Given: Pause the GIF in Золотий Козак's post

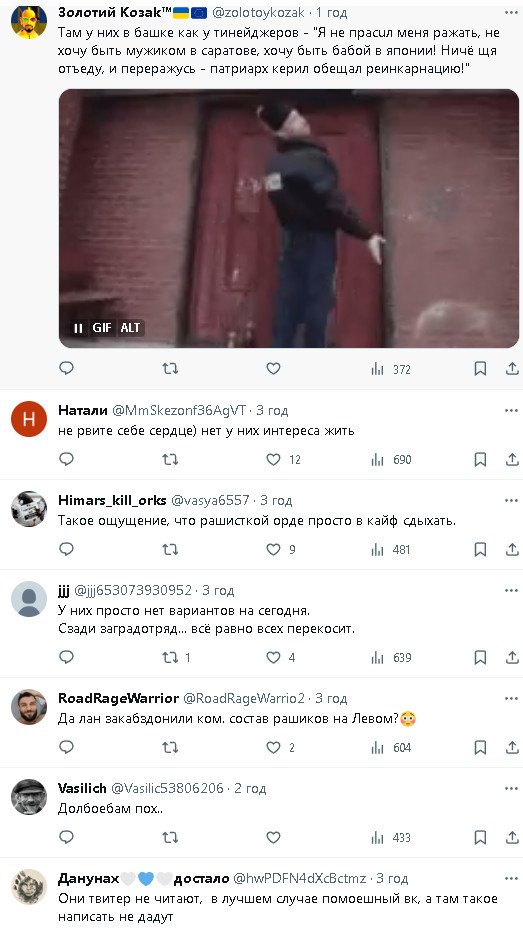Looking at the screenshot, I should click(78, 328).
